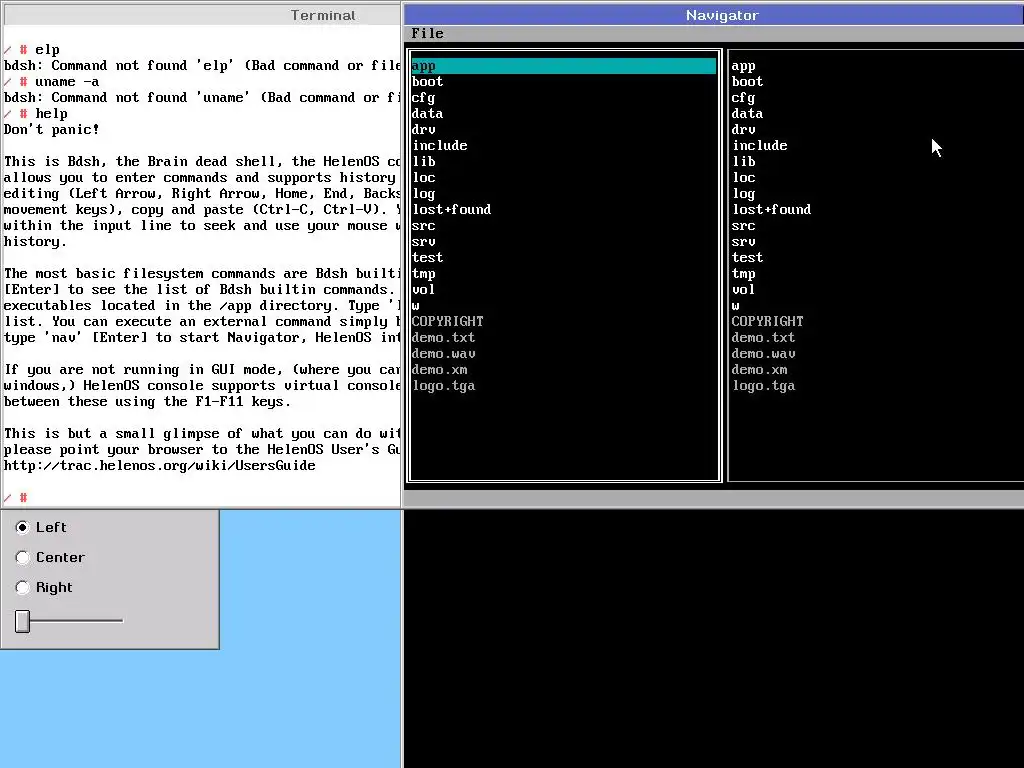Select 'app' in the left Navigator panel
The image size is (1024, 768).
click(x=564, y=65)
